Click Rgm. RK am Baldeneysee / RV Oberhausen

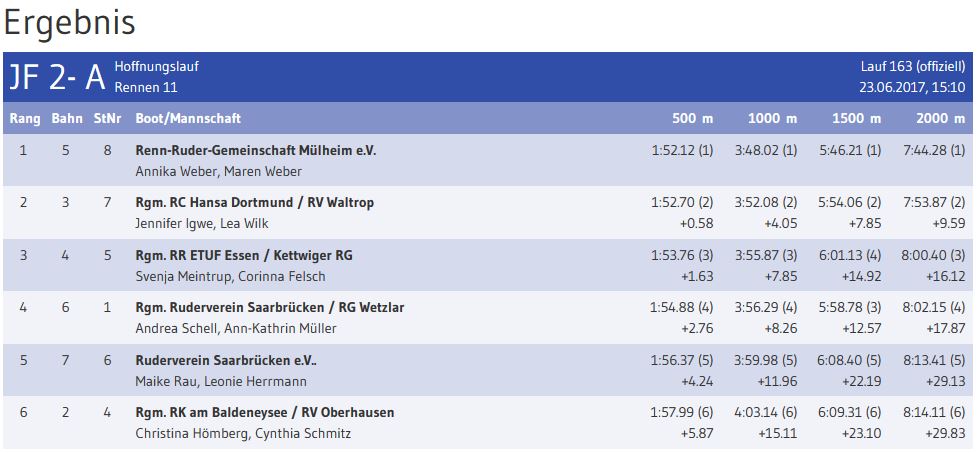(x=264, y=412)
